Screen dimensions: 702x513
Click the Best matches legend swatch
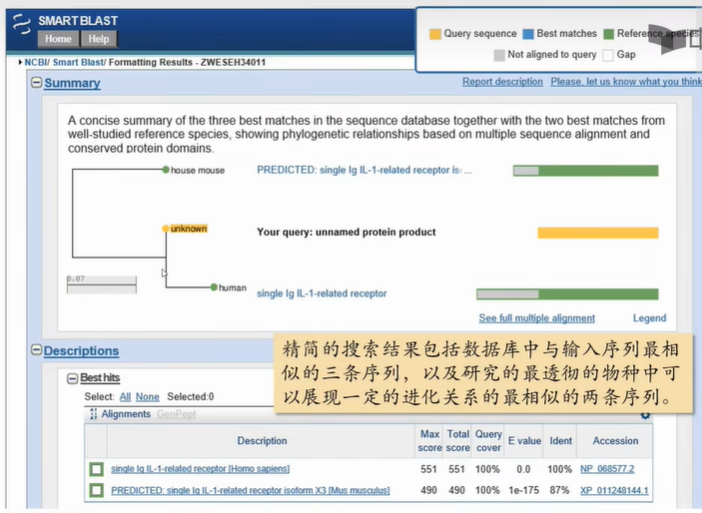[x=528, y=34]
